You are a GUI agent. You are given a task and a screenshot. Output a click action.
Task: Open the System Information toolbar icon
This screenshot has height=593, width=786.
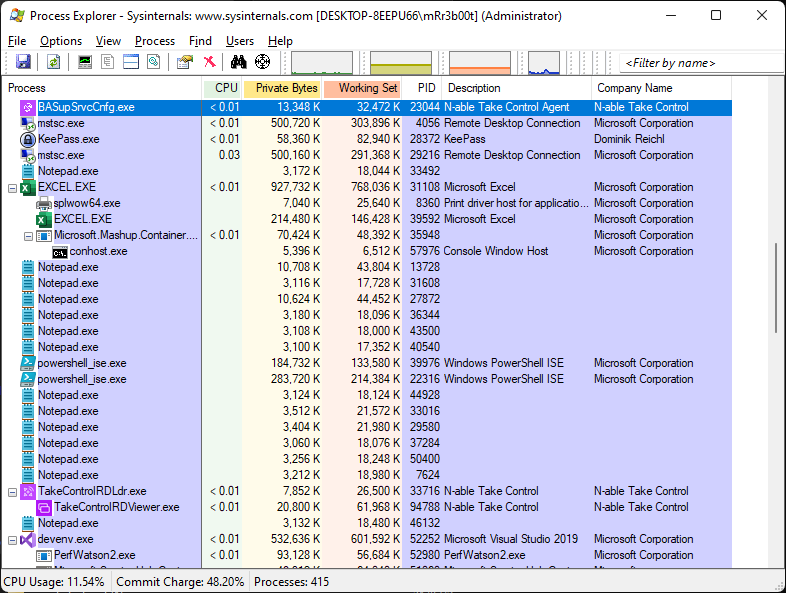pos(85,62)
